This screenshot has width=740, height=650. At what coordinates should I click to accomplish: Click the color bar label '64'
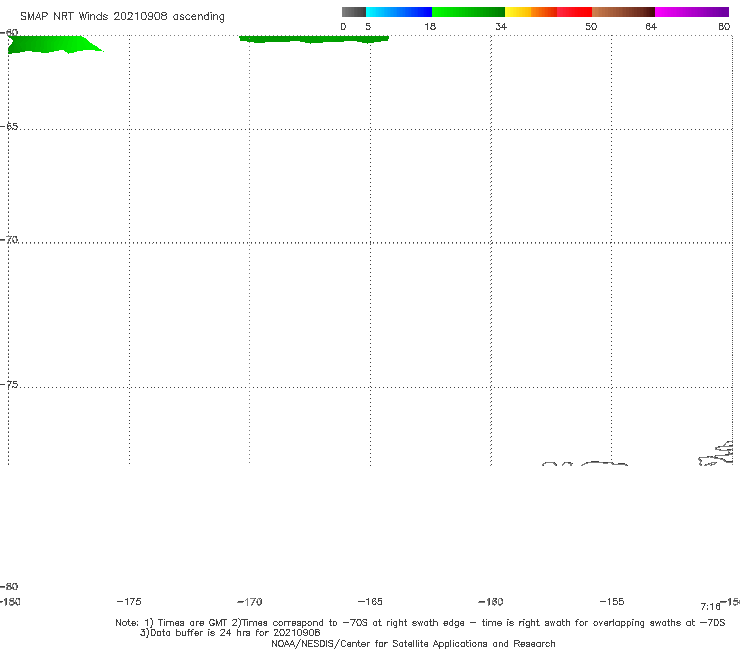tap(651, 26)
